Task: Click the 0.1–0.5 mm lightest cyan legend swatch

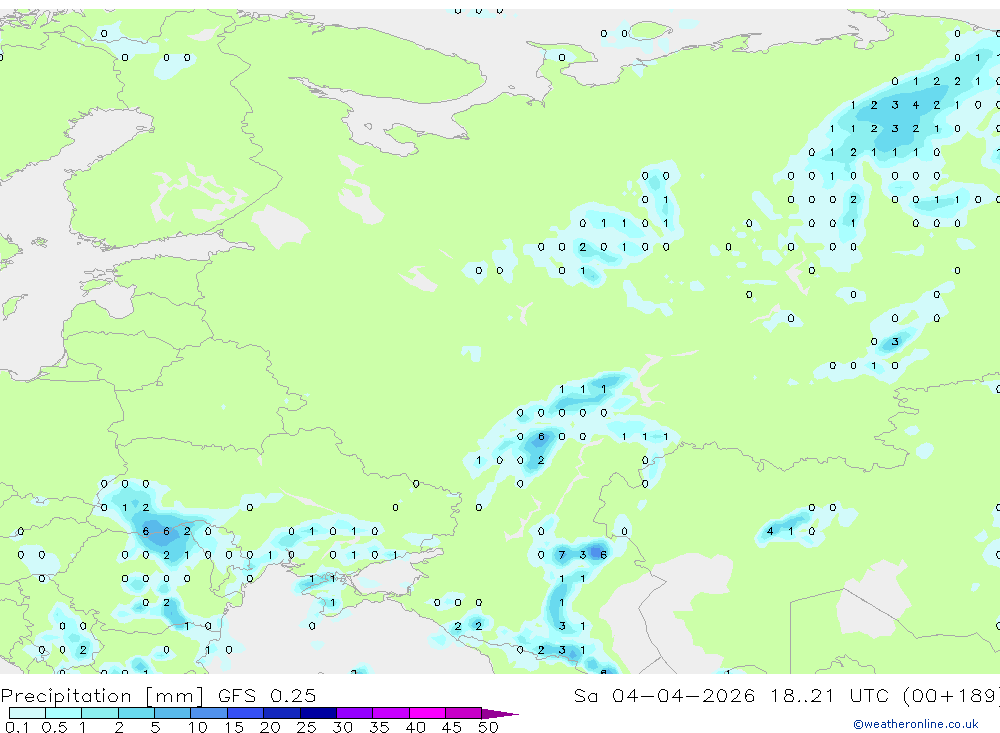Action: tap(27, 713)
